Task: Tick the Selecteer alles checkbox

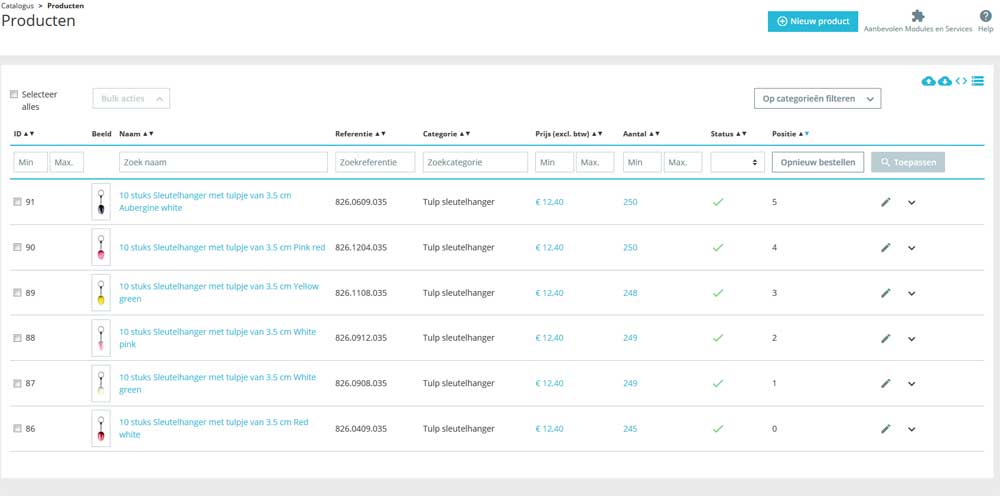Action: coord(14,95)
